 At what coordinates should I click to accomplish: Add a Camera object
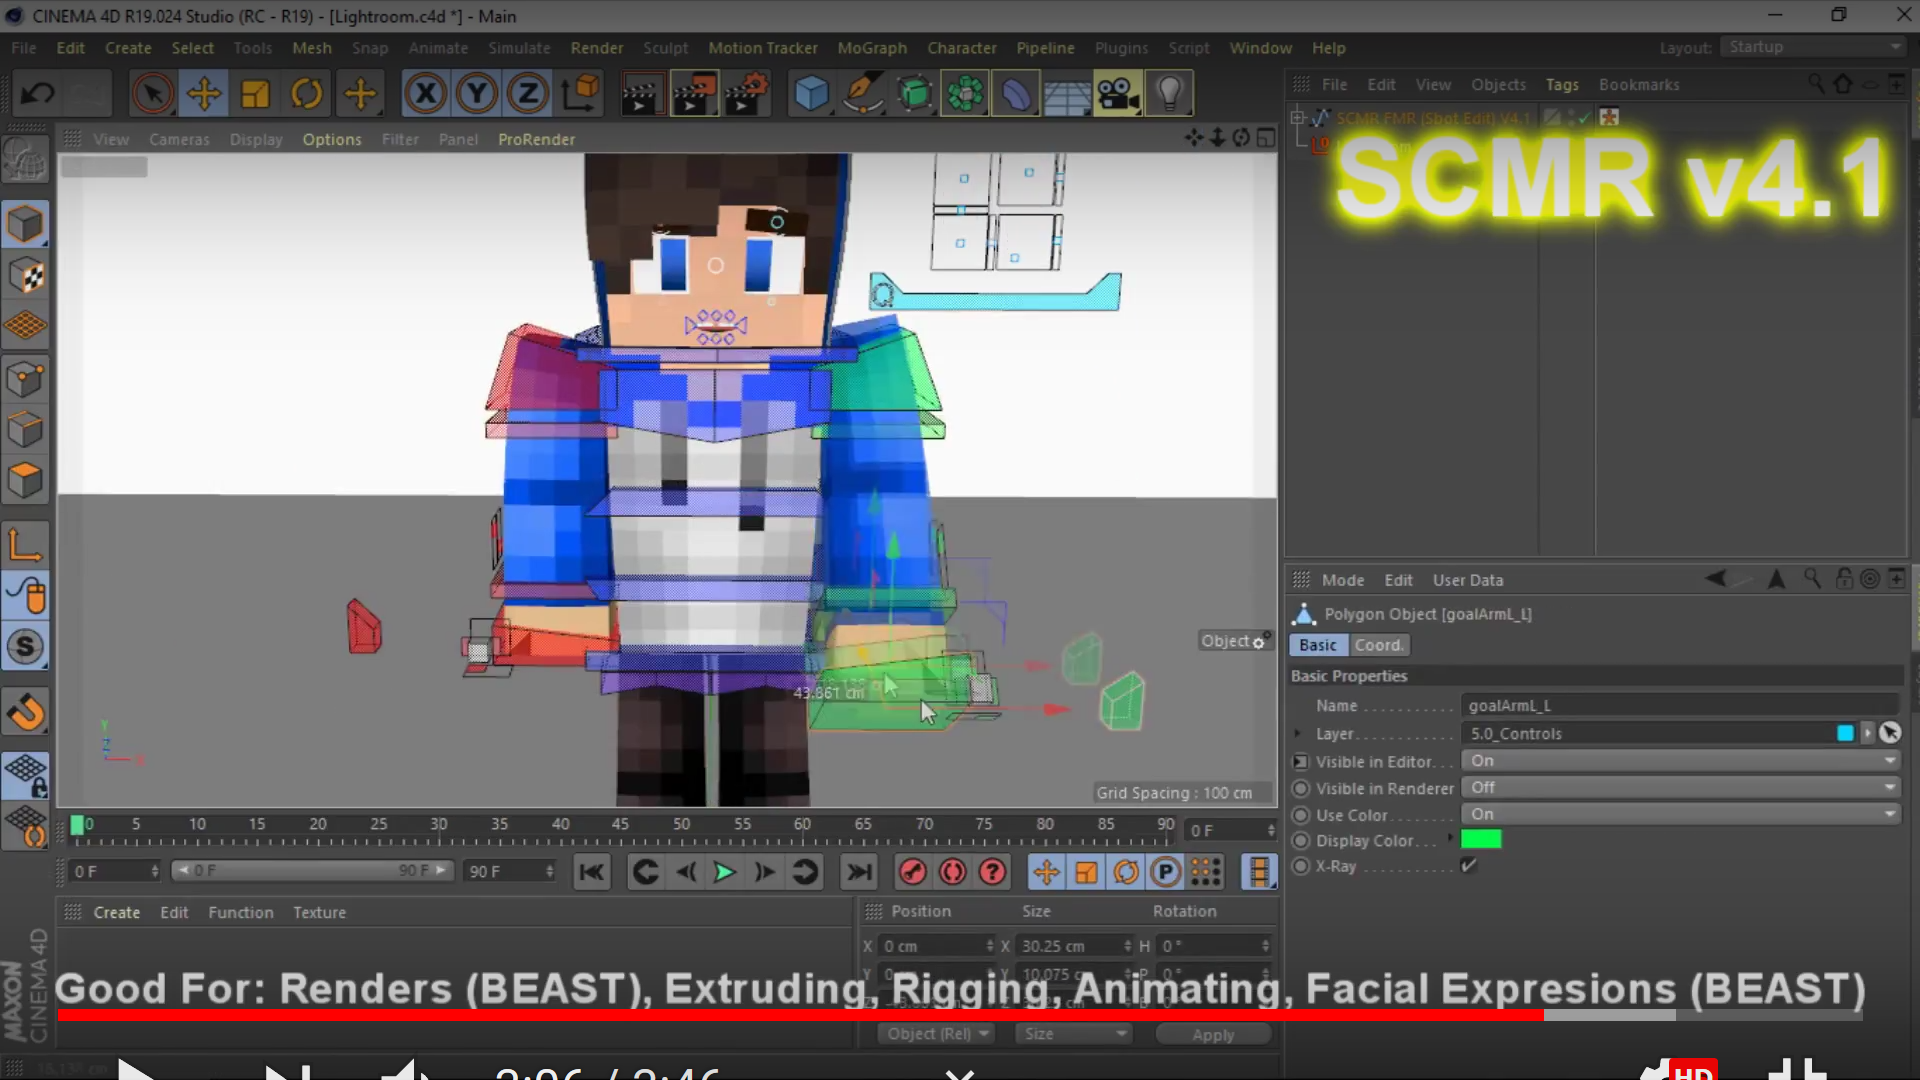pyautogui.click(x=1118, y=94)
